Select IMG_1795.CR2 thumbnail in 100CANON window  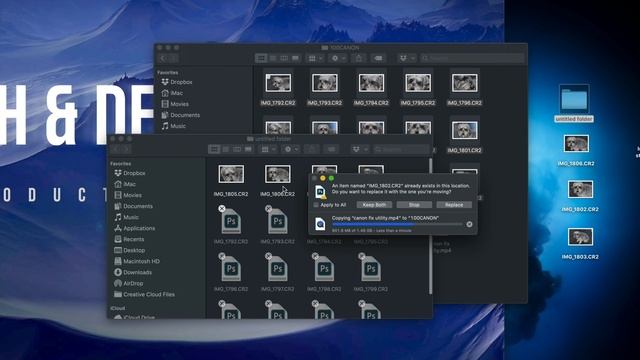(x=418, y=83)
